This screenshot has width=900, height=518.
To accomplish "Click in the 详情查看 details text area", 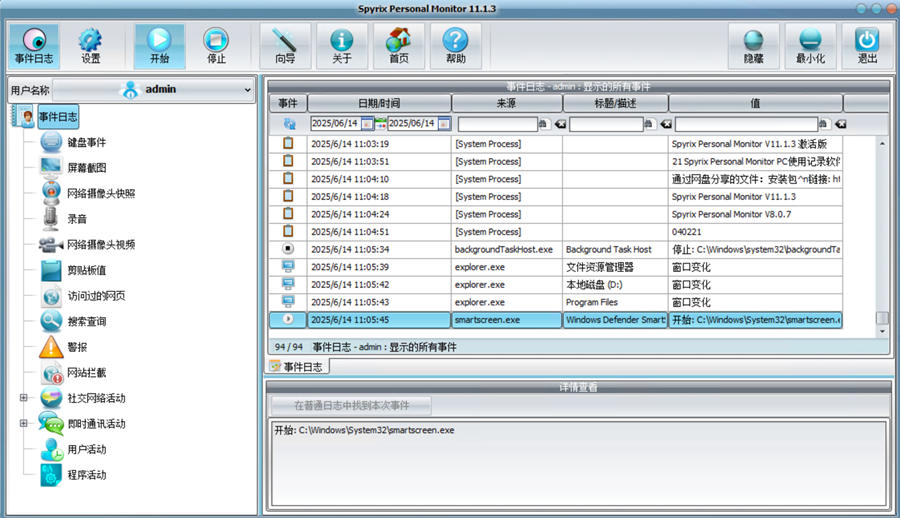I will [579, 463].
